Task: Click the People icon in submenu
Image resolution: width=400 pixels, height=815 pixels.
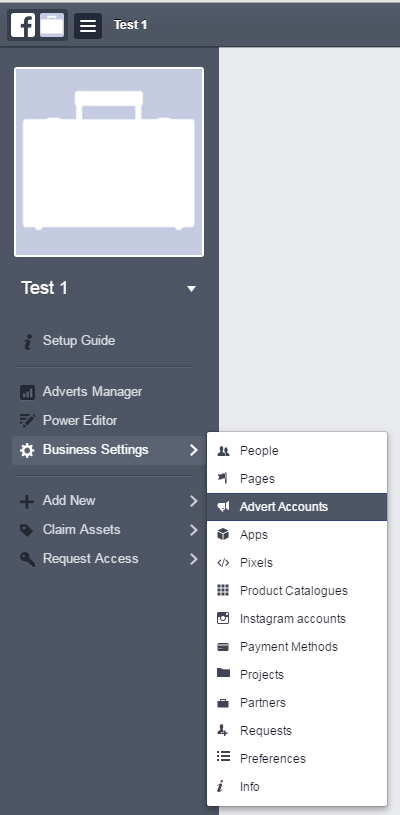Action: click(x=223, y=451)
